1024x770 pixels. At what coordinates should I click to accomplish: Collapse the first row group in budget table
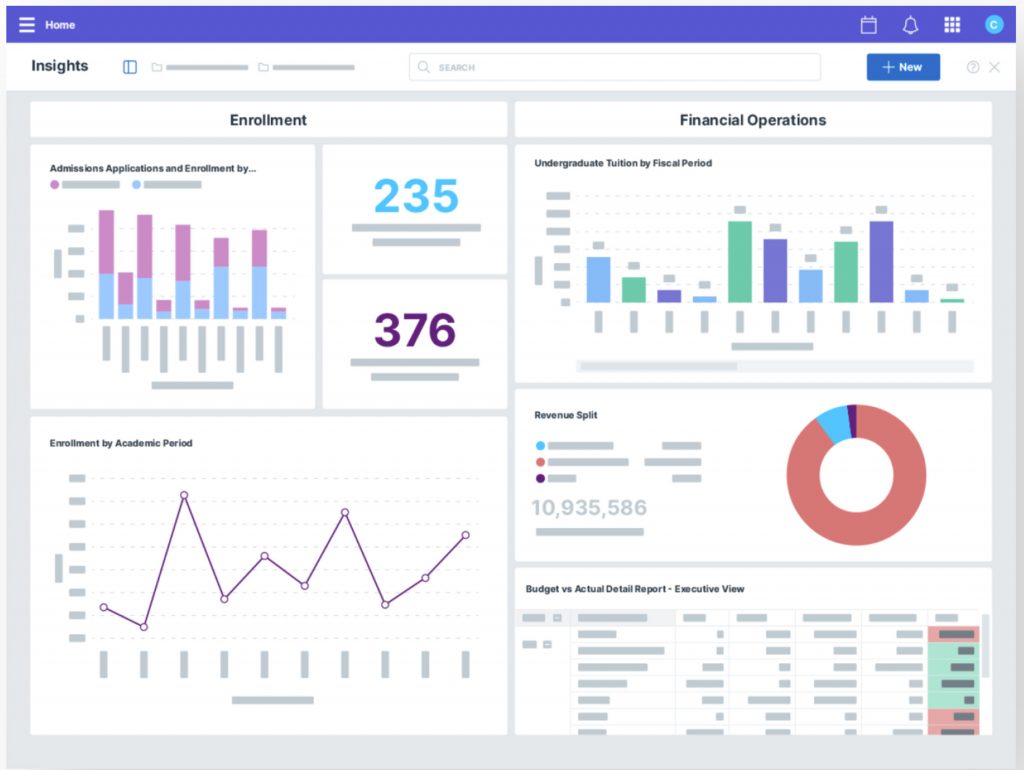(547, 644)
